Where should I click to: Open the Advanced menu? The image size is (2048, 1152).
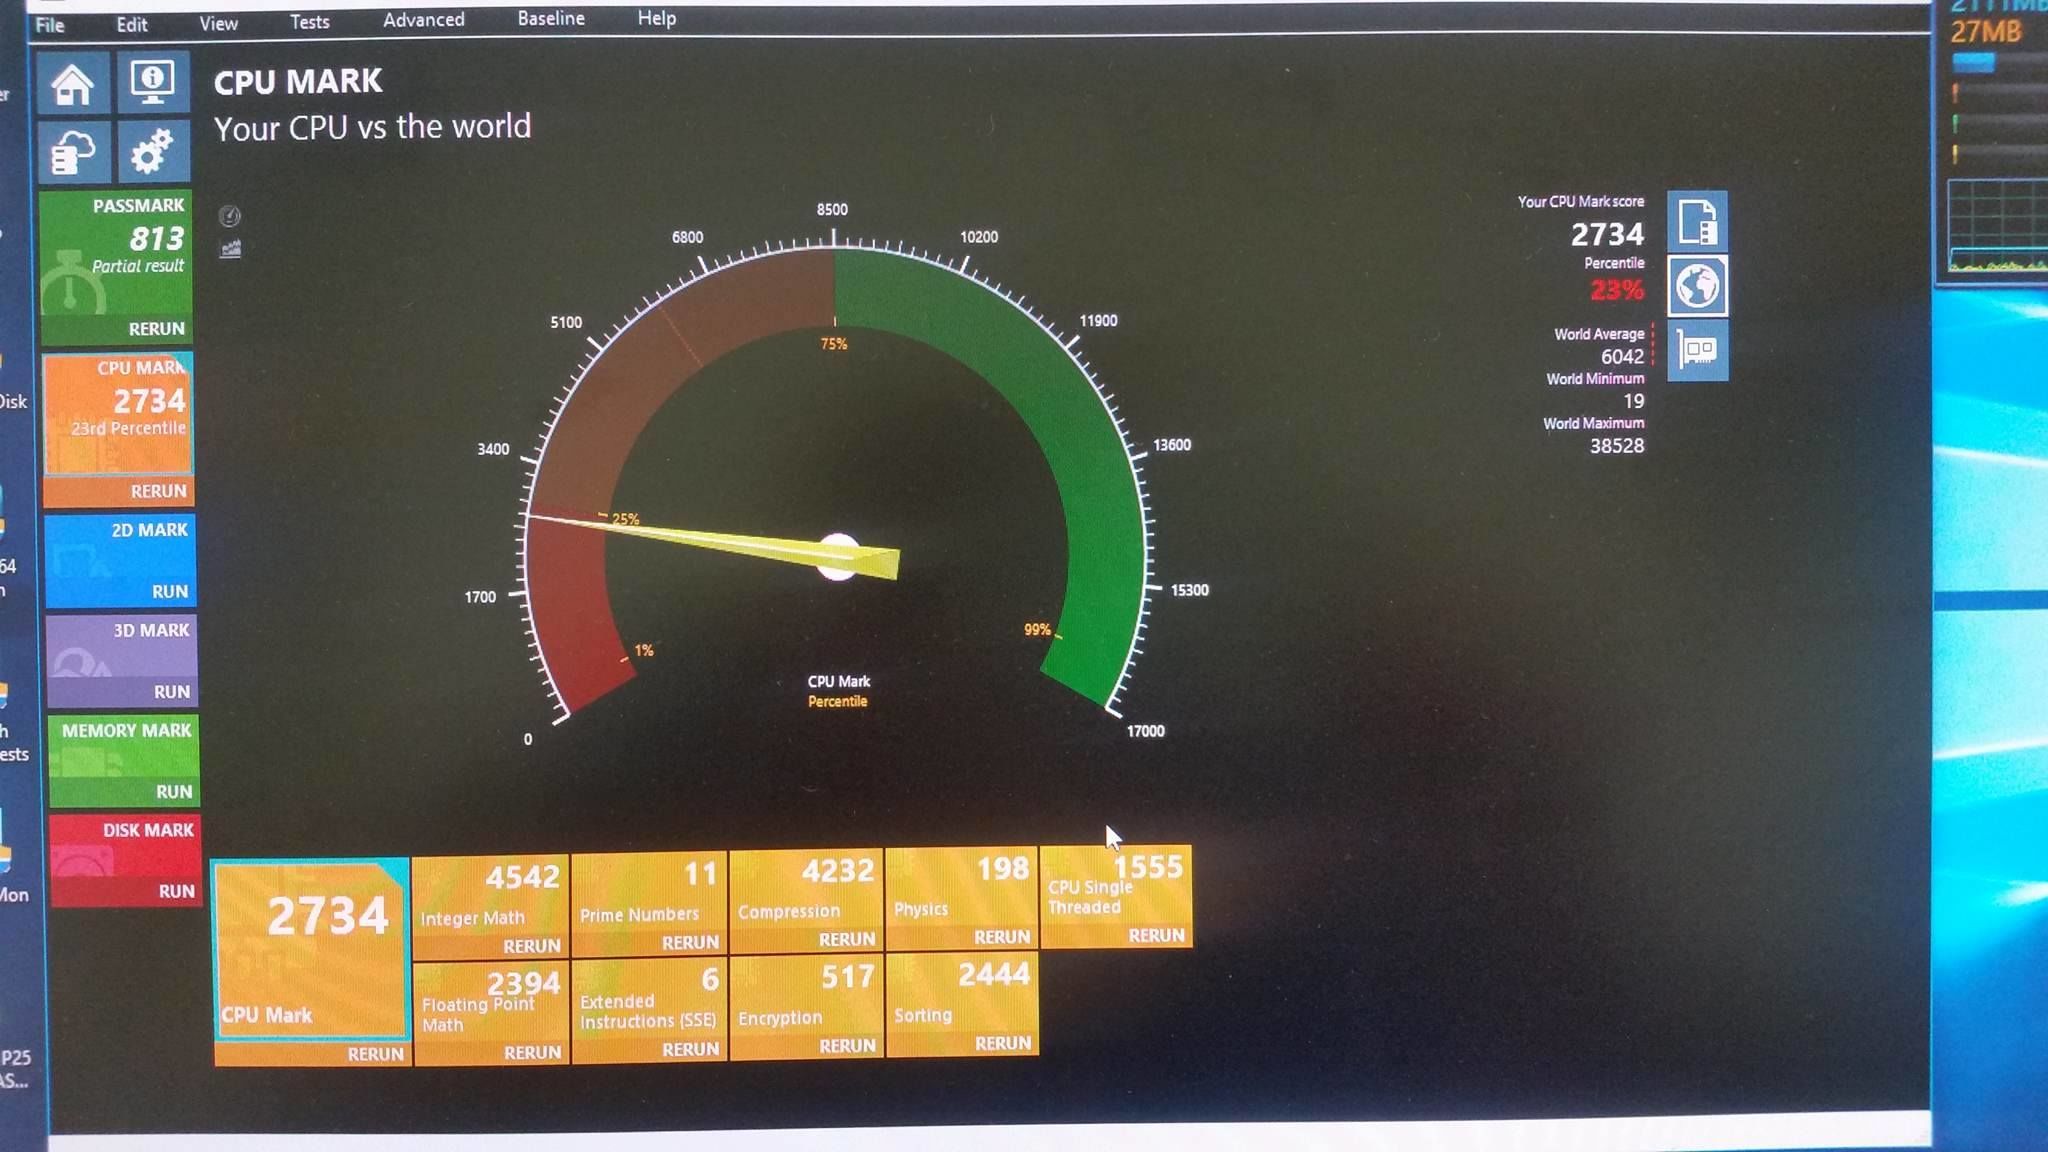tap(424, 19)
